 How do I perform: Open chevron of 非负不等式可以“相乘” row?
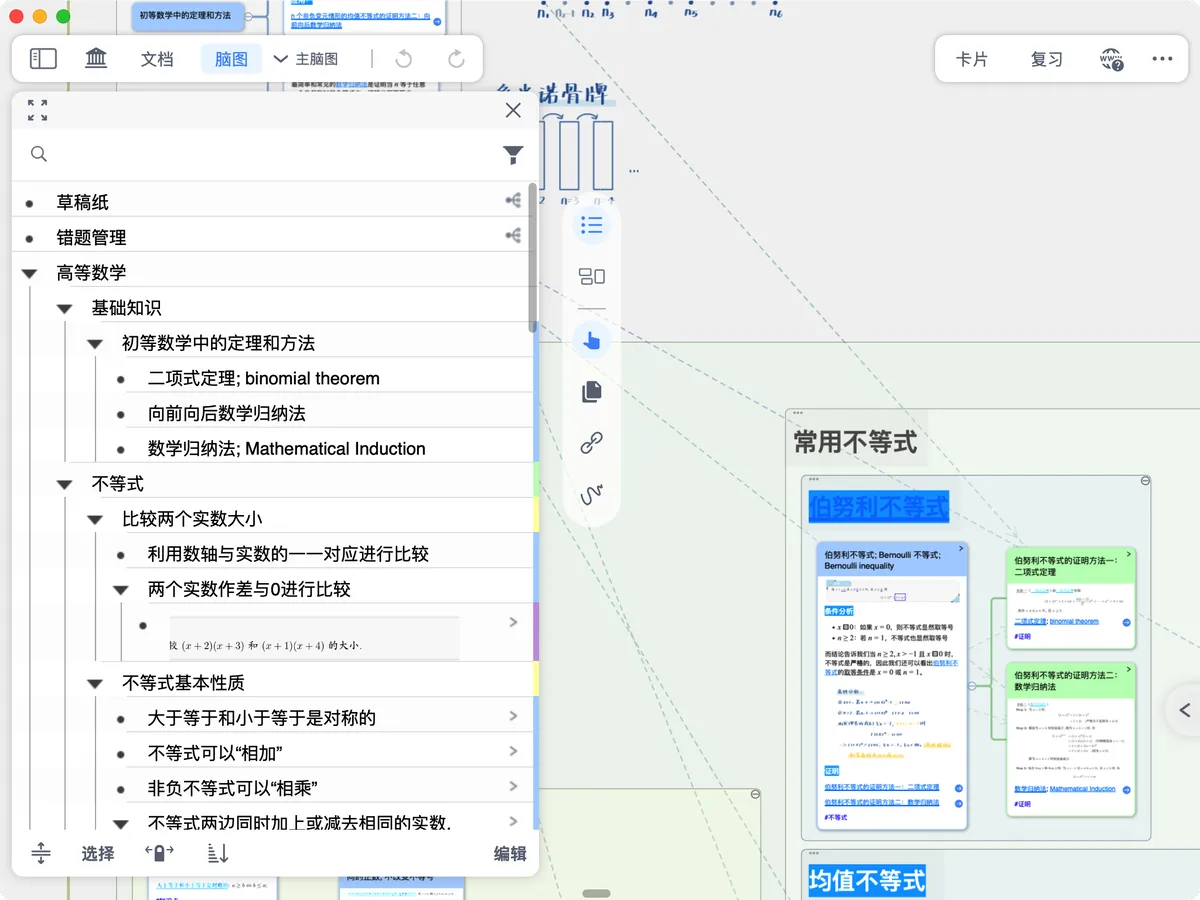513,786
